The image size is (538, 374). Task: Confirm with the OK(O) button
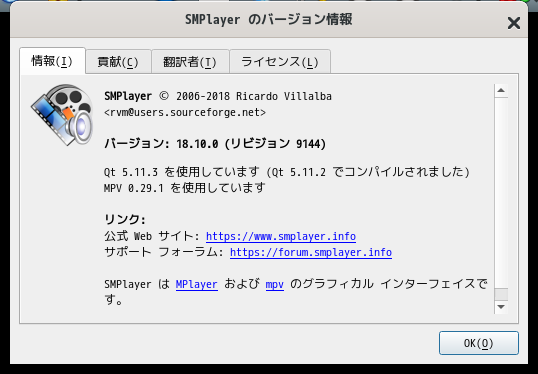(x=479, y=343)
